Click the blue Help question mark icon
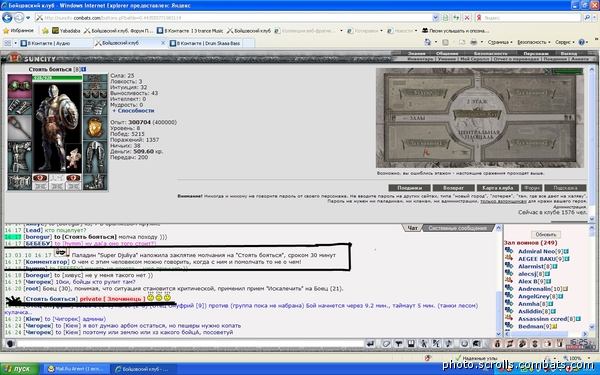The height and width of the screenshot is (375, 600). pos(582,42)
